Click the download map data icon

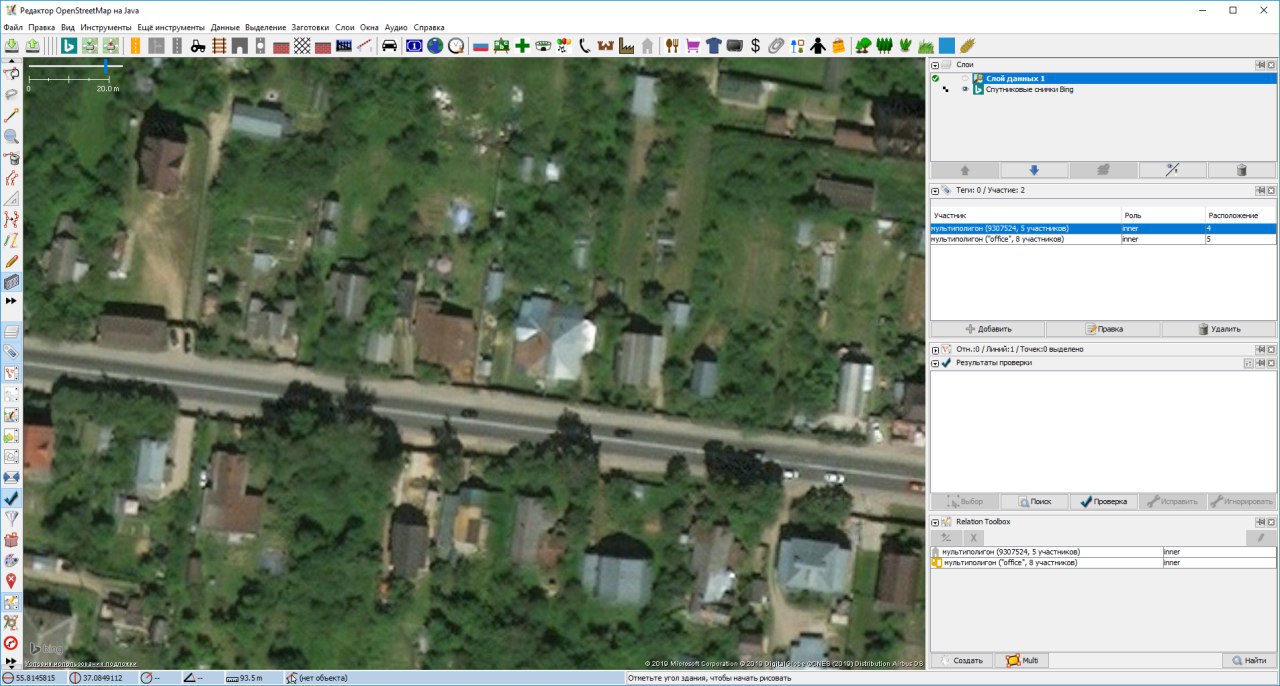pyautogui.click(x=12, y=46)
